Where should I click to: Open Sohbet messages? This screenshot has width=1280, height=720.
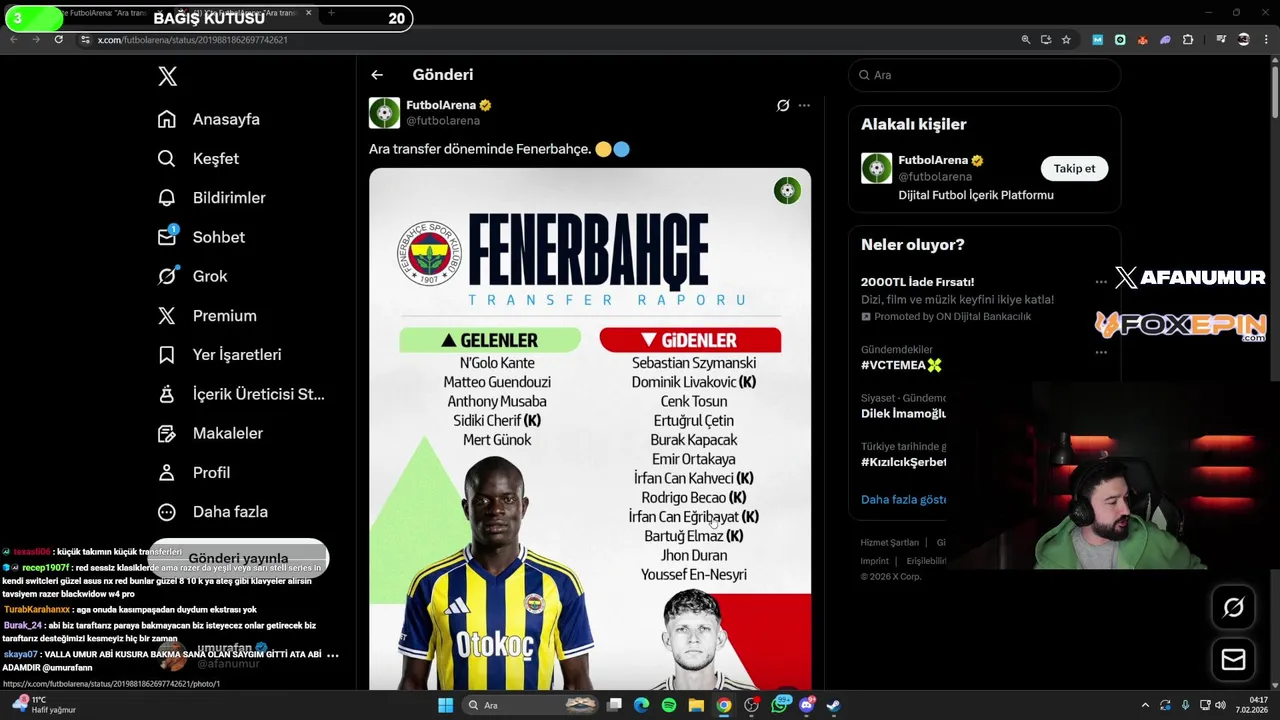click(201, 237)
